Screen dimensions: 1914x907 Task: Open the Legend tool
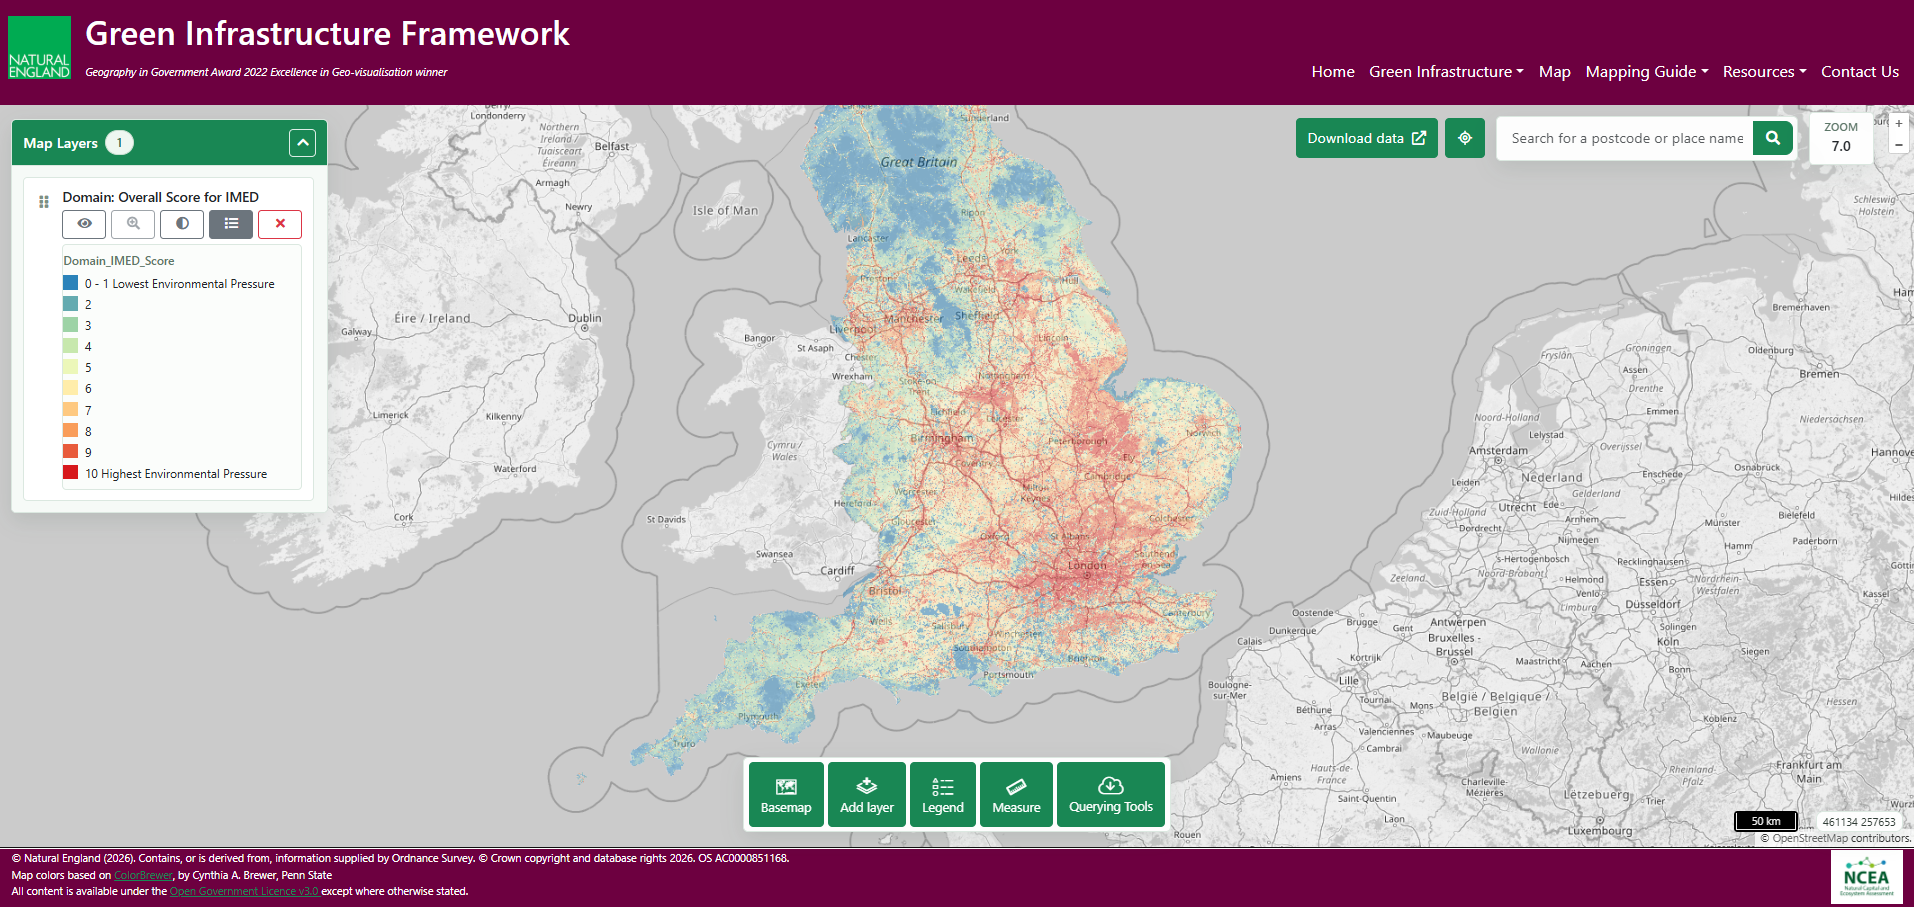click(x=943, y=795)
